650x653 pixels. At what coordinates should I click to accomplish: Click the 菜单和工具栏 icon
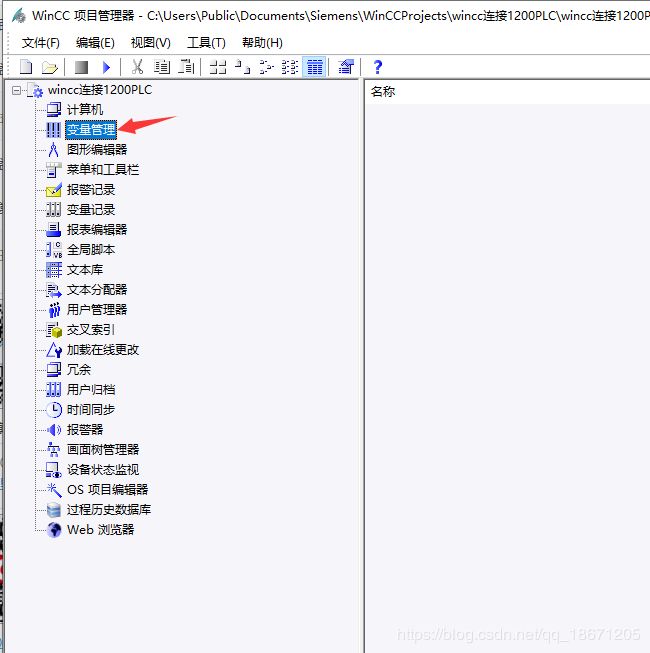[54, 169]
